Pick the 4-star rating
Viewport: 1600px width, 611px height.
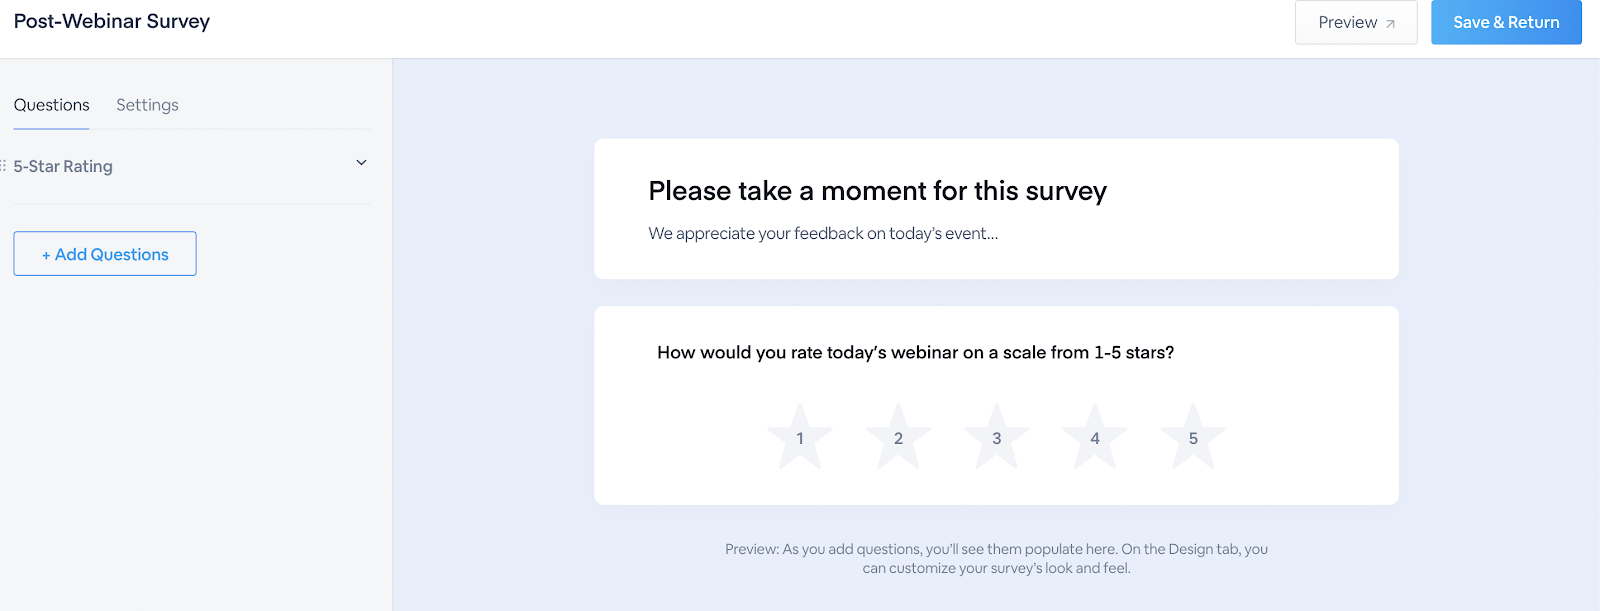(1095, 438)
